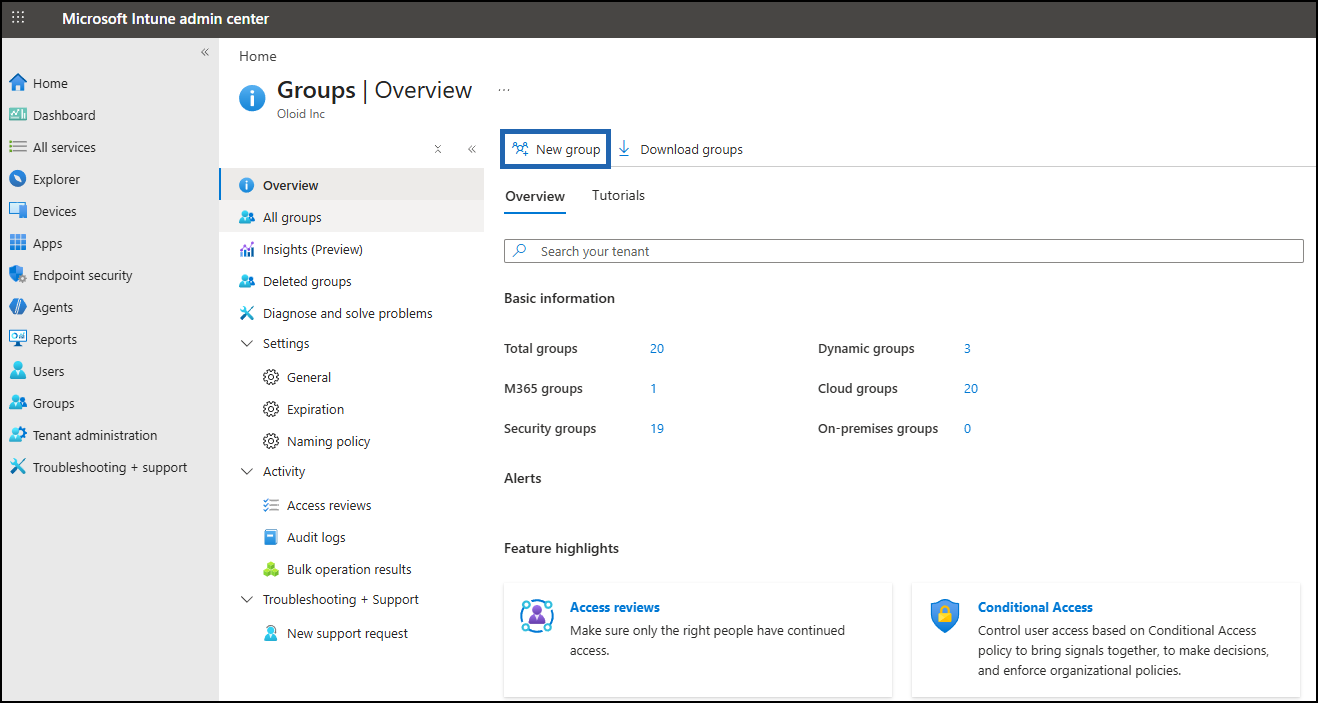This screenshot has height=703, width=1318.
Task: Open Explorer icon in left navigation
Action: 17,179
